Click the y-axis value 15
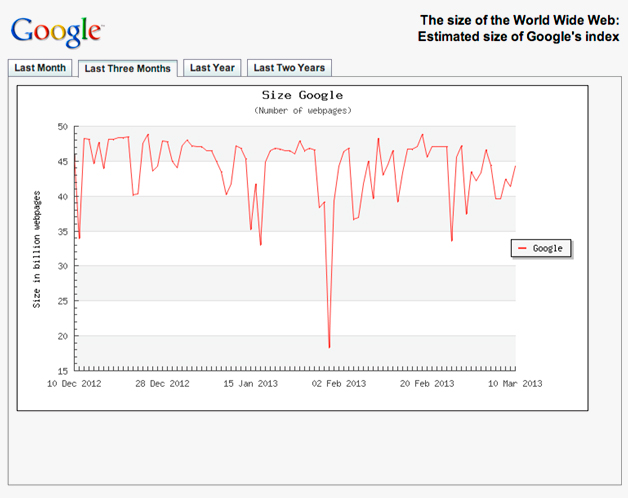Screen dimensions: 628x498 (x=63, y=371)
